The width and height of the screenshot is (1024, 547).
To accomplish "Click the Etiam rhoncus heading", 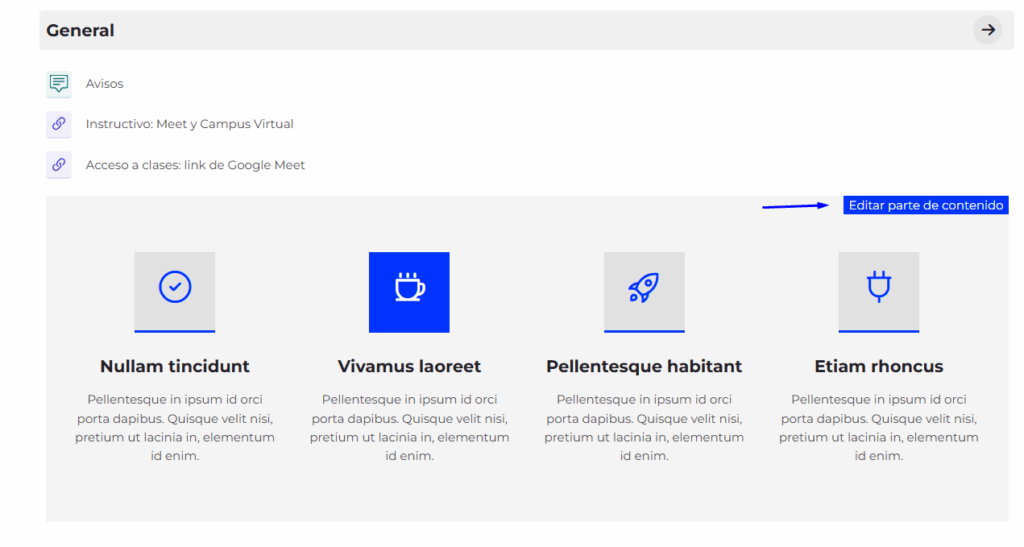I will click(878, 366).
